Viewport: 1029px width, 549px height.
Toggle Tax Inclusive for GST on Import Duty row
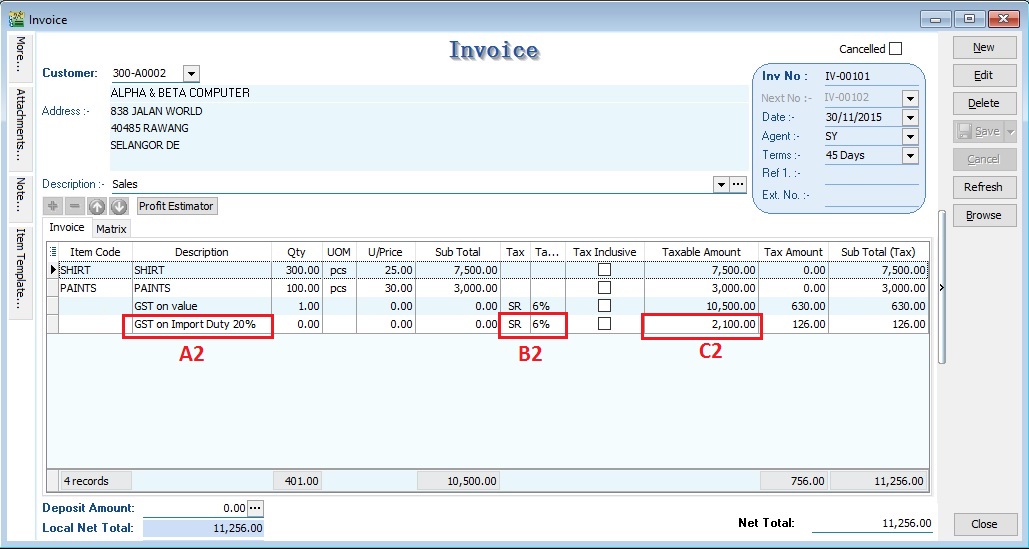click(x=604, y=323)
